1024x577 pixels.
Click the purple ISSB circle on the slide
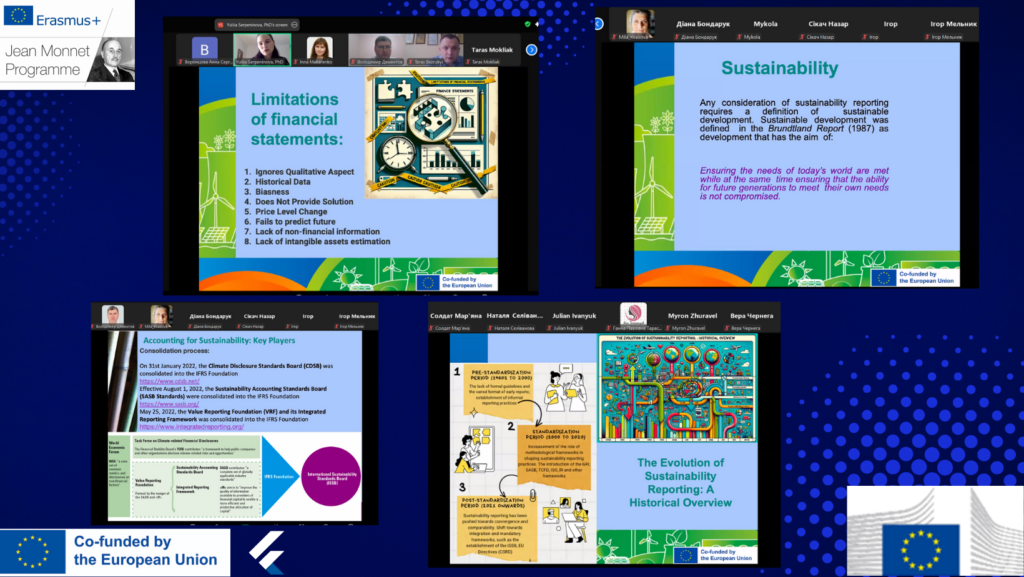pos(331,476)
